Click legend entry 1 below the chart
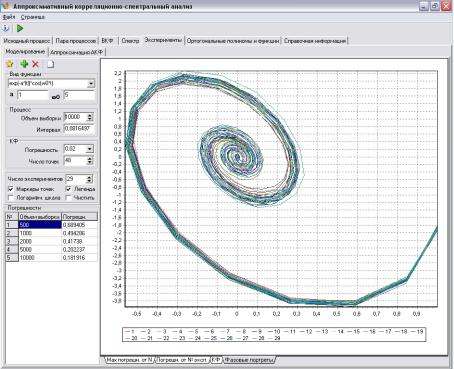This screenshot has height=369, width=454. 129,332
